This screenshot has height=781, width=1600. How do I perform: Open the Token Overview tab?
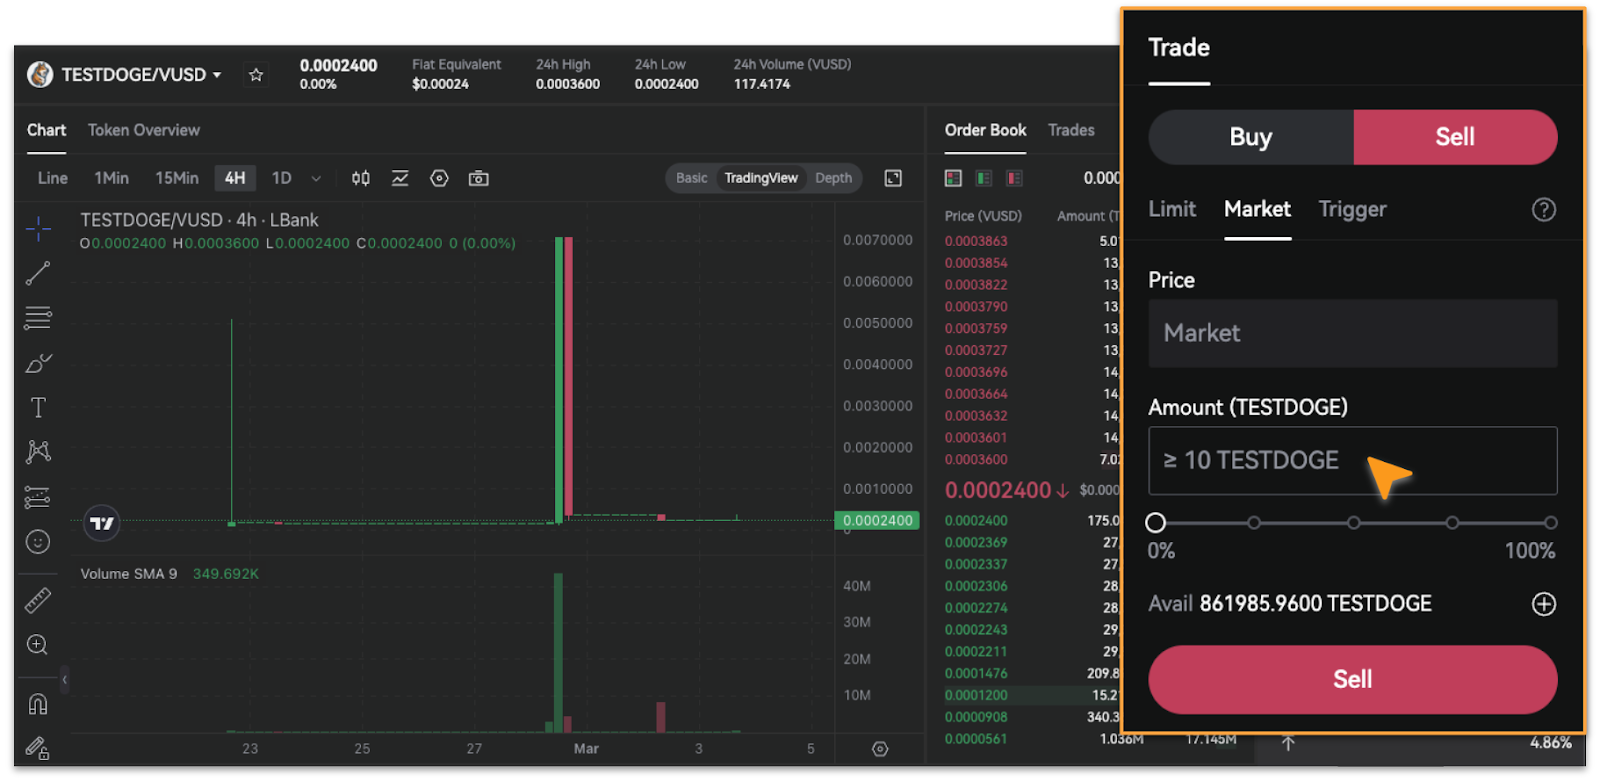[x=144, y=130]
